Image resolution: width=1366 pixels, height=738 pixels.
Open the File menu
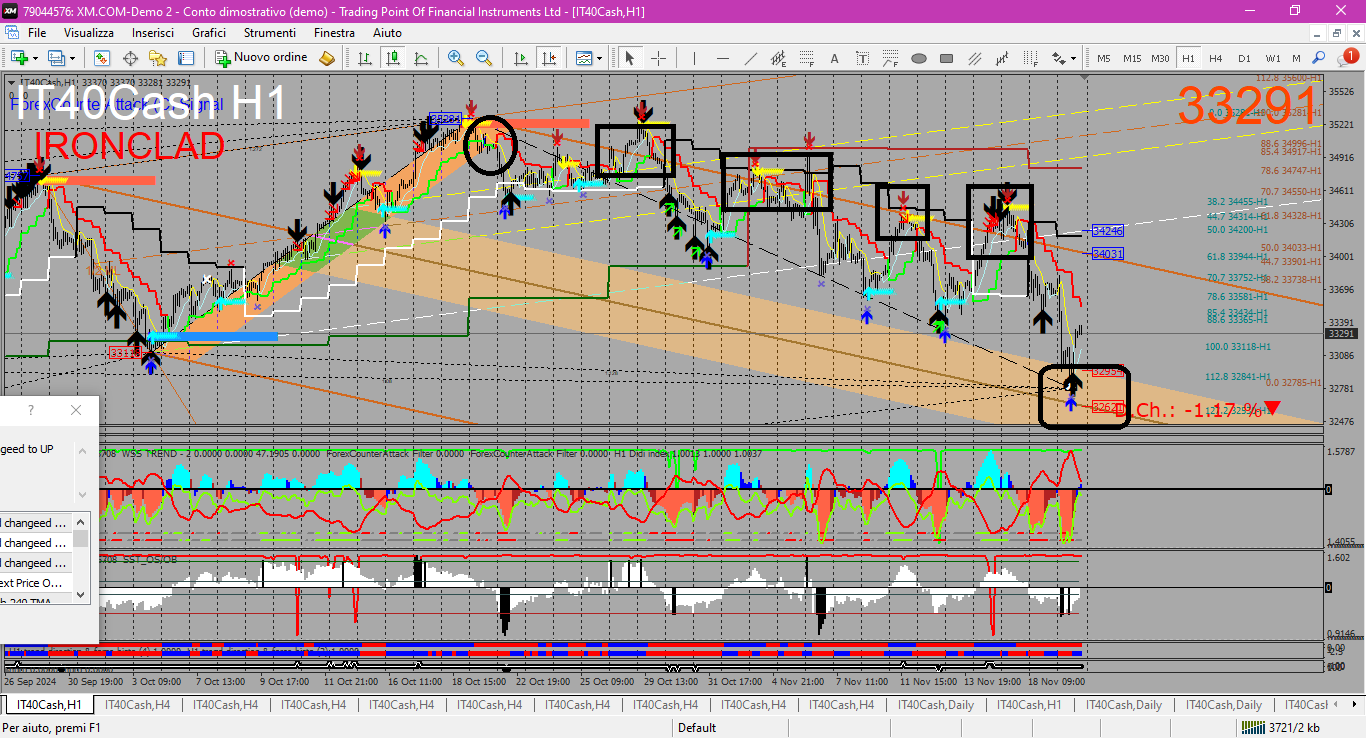tap(37, 33)
